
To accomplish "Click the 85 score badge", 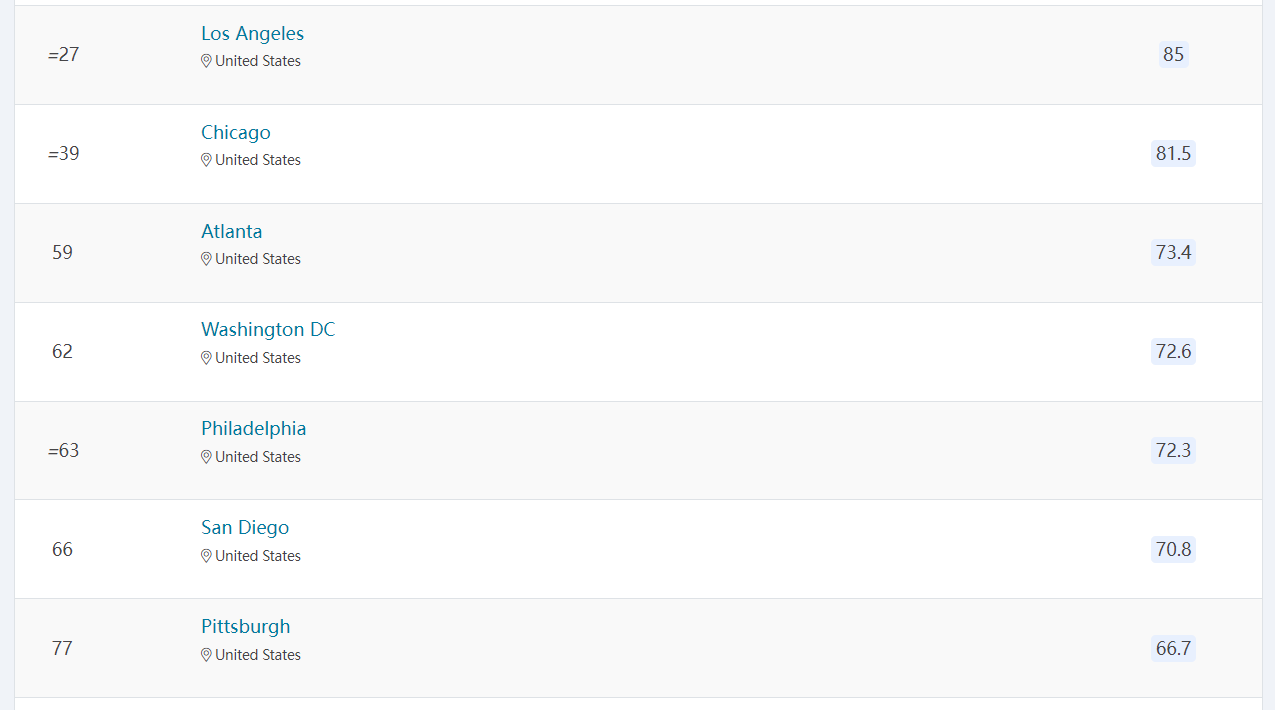I will (1174, 54).
